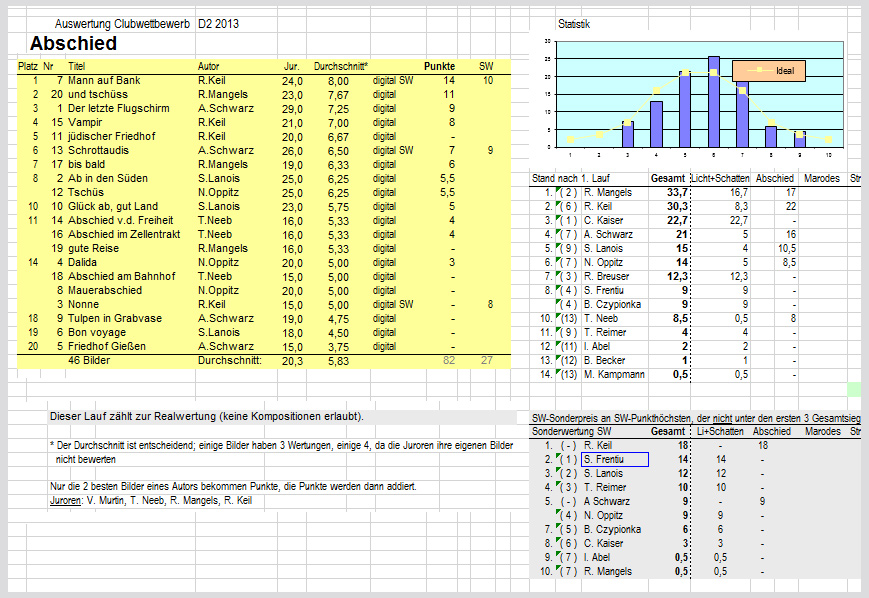Click the underlined 'Juroren' label

coord(65,501)
